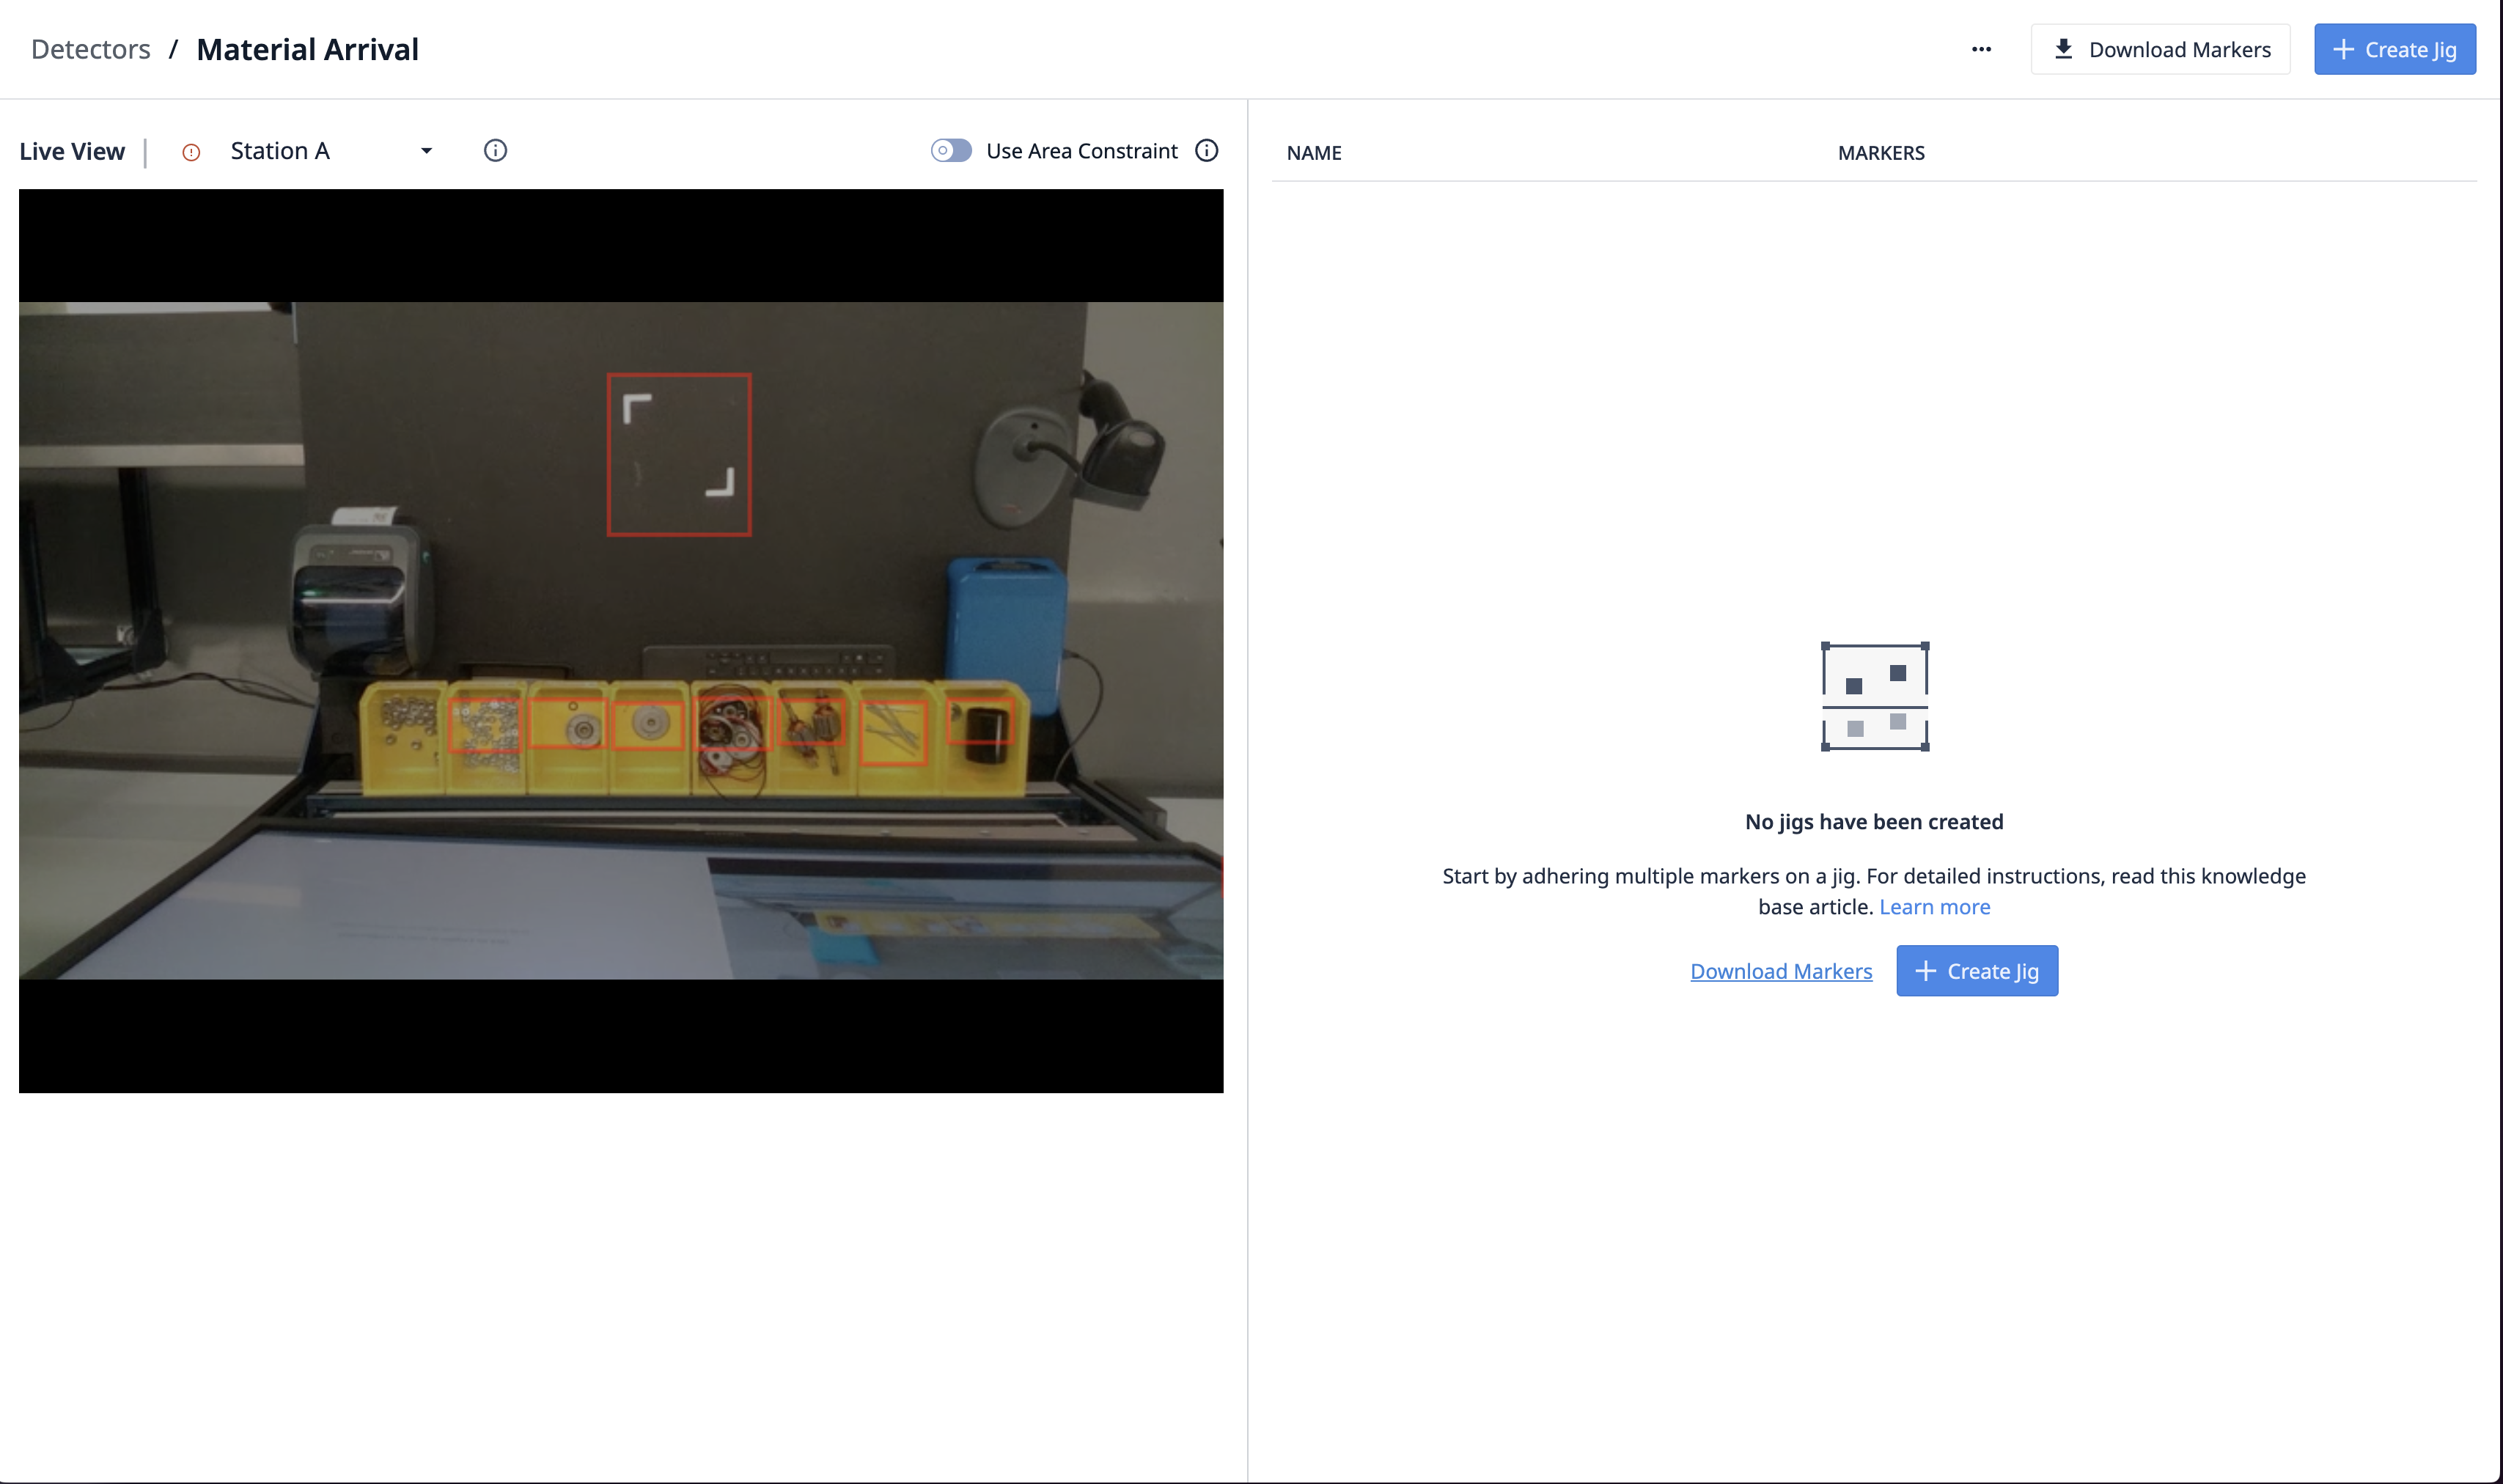Open the Learn more link

(1935, 907)
